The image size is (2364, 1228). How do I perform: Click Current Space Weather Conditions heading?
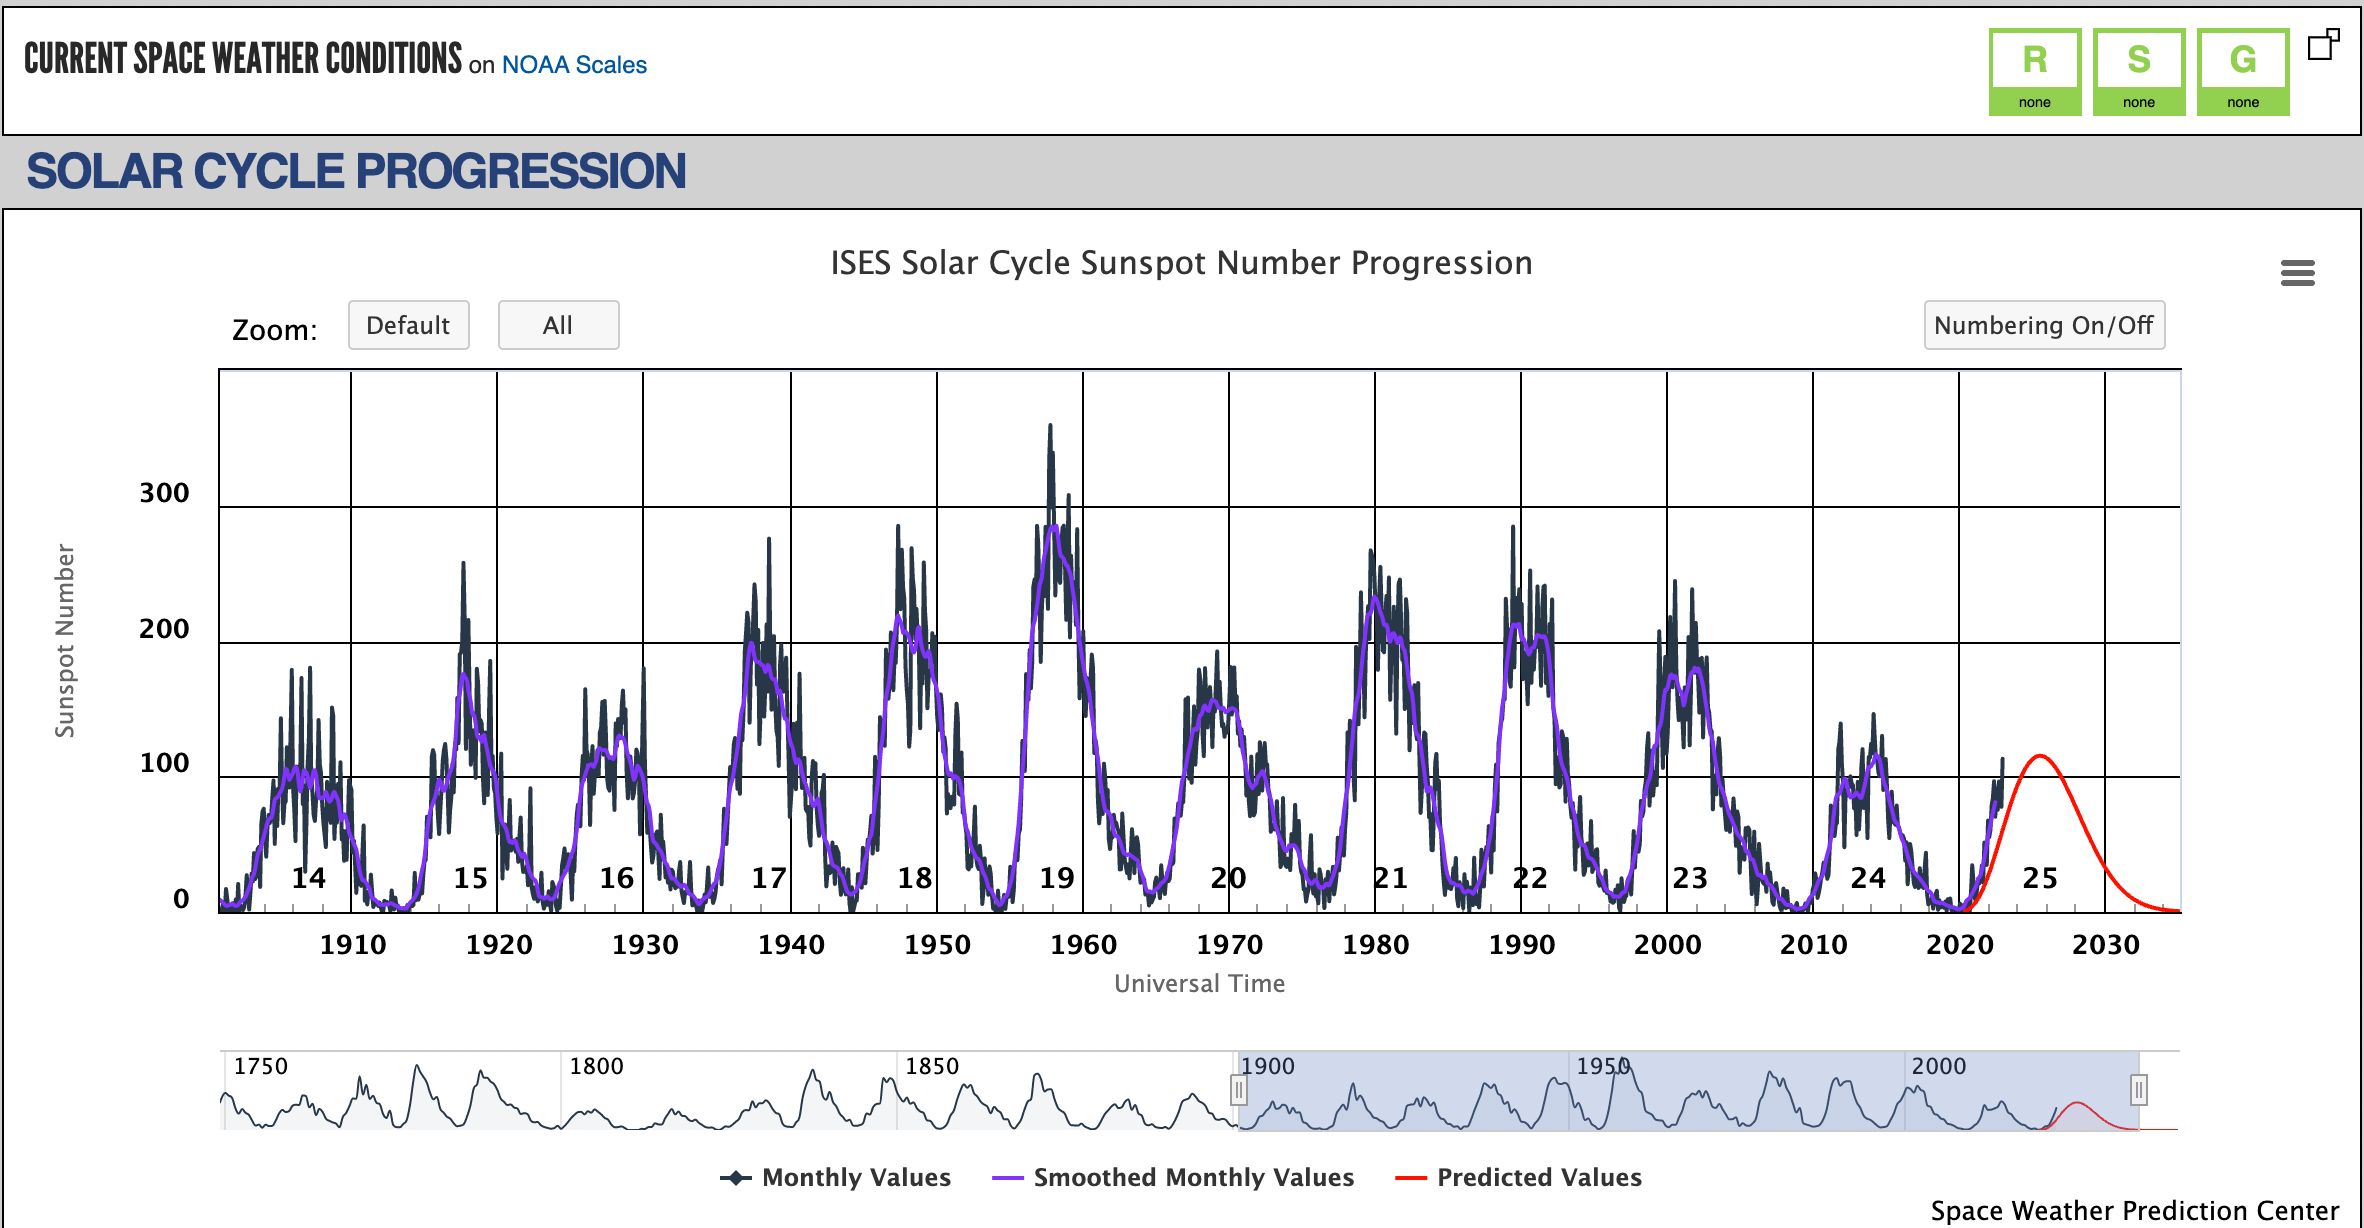point(243,59)
